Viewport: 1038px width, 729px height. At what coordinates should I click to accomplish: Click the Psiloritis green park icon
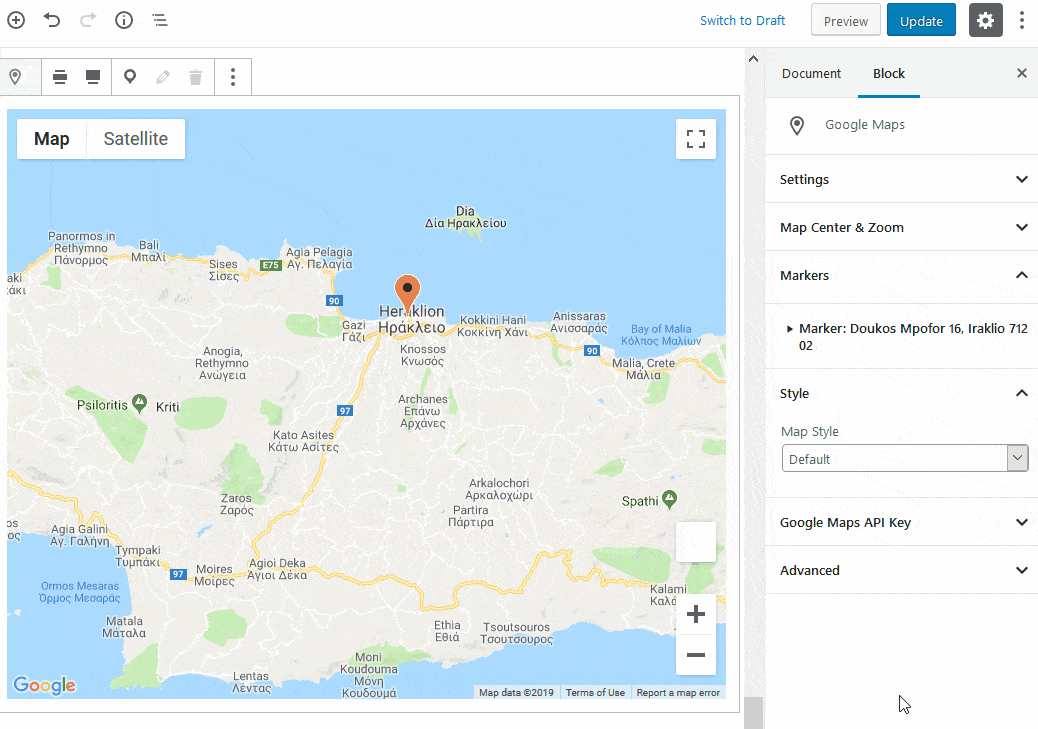click(139, 403)
